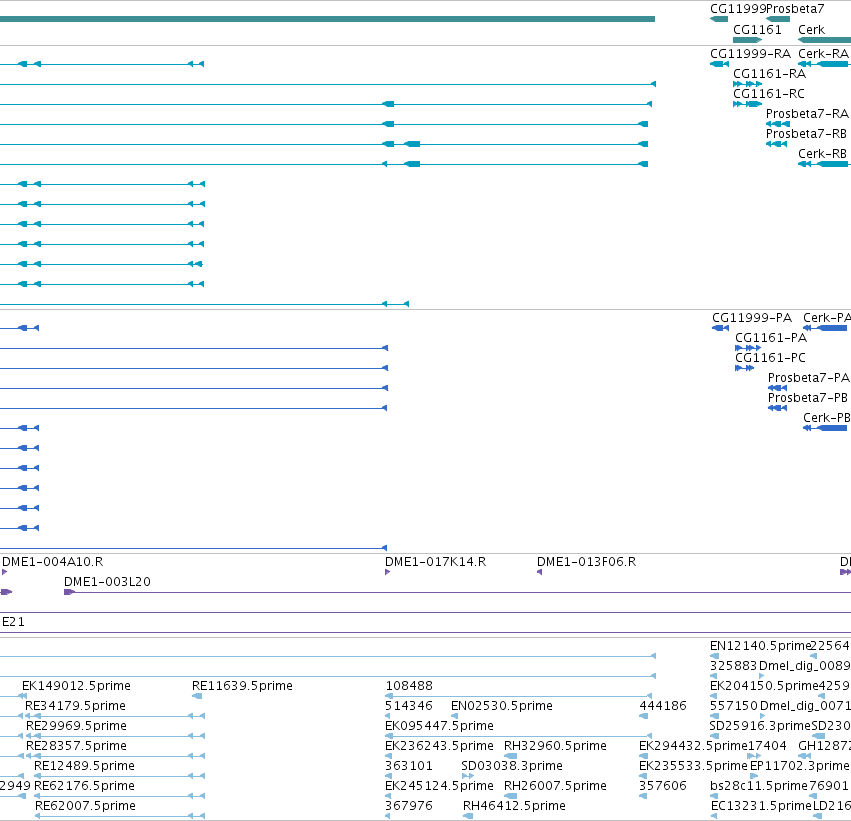Click the EK236243.5prime EST label
Image resolution: width=851 pixels, height=821 pixels.
440,746
